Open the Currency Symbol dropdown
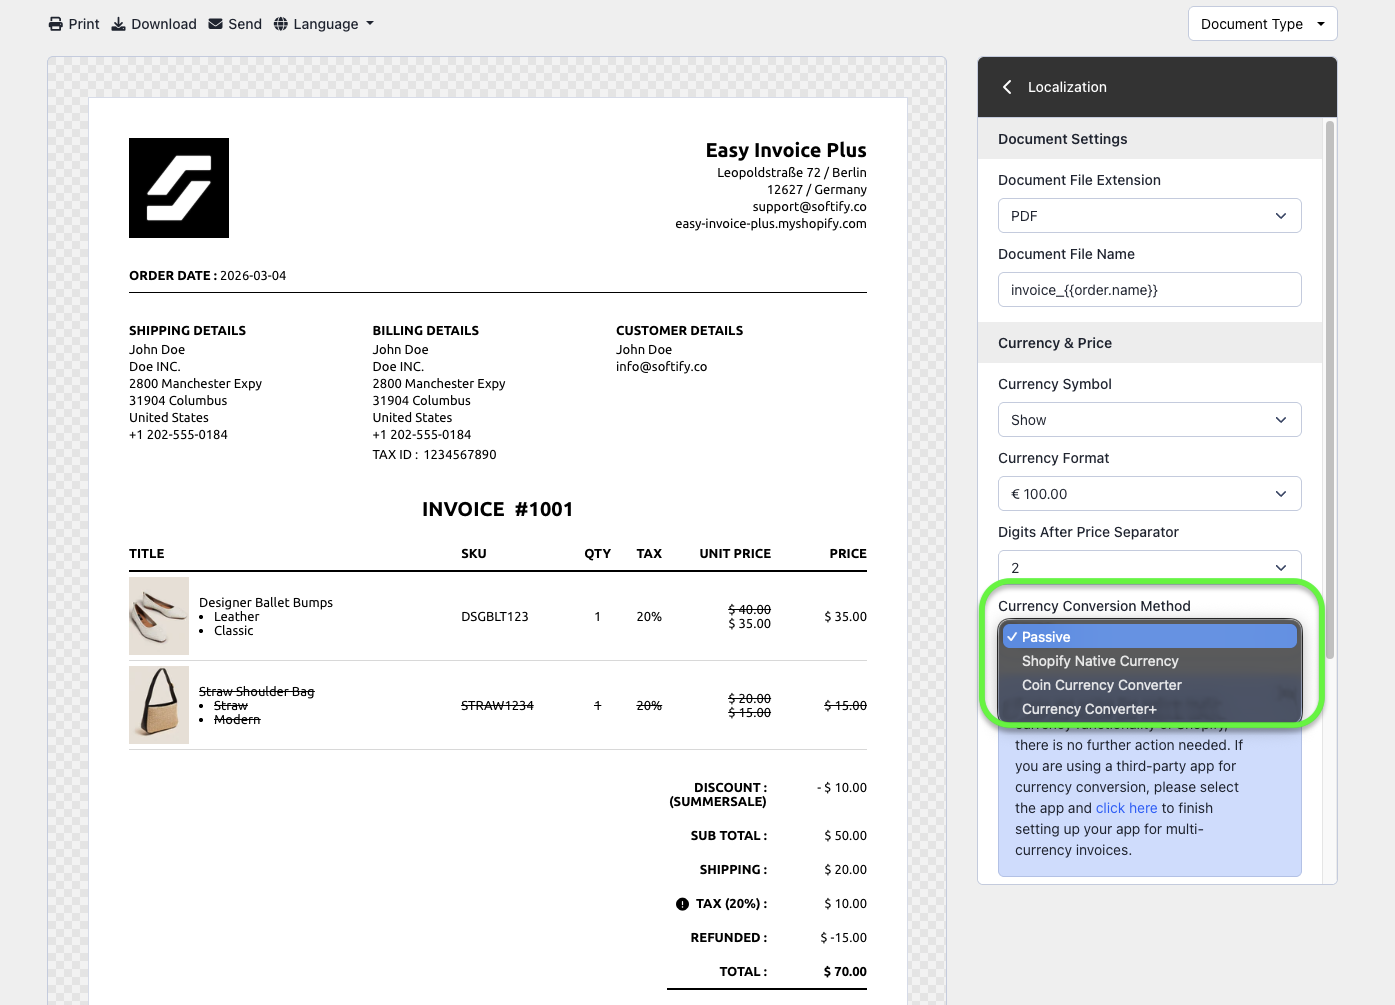Screen dimensions: 1395x1005 [x=1149, y=420]
